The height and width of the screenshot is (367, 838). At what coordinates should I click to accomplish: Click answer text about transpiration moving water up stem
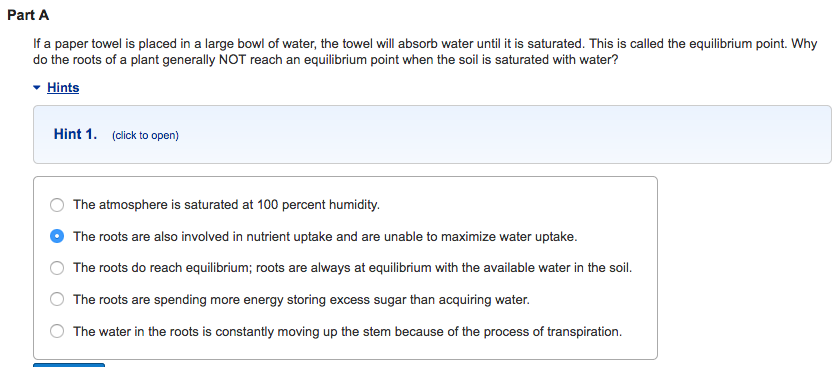click(x=348, y=332)
